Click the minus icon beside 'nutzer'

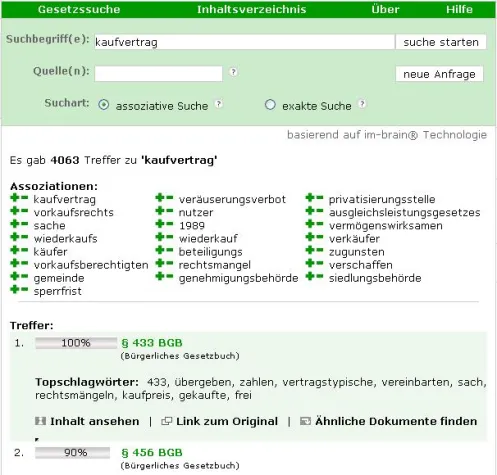(169, 211)
